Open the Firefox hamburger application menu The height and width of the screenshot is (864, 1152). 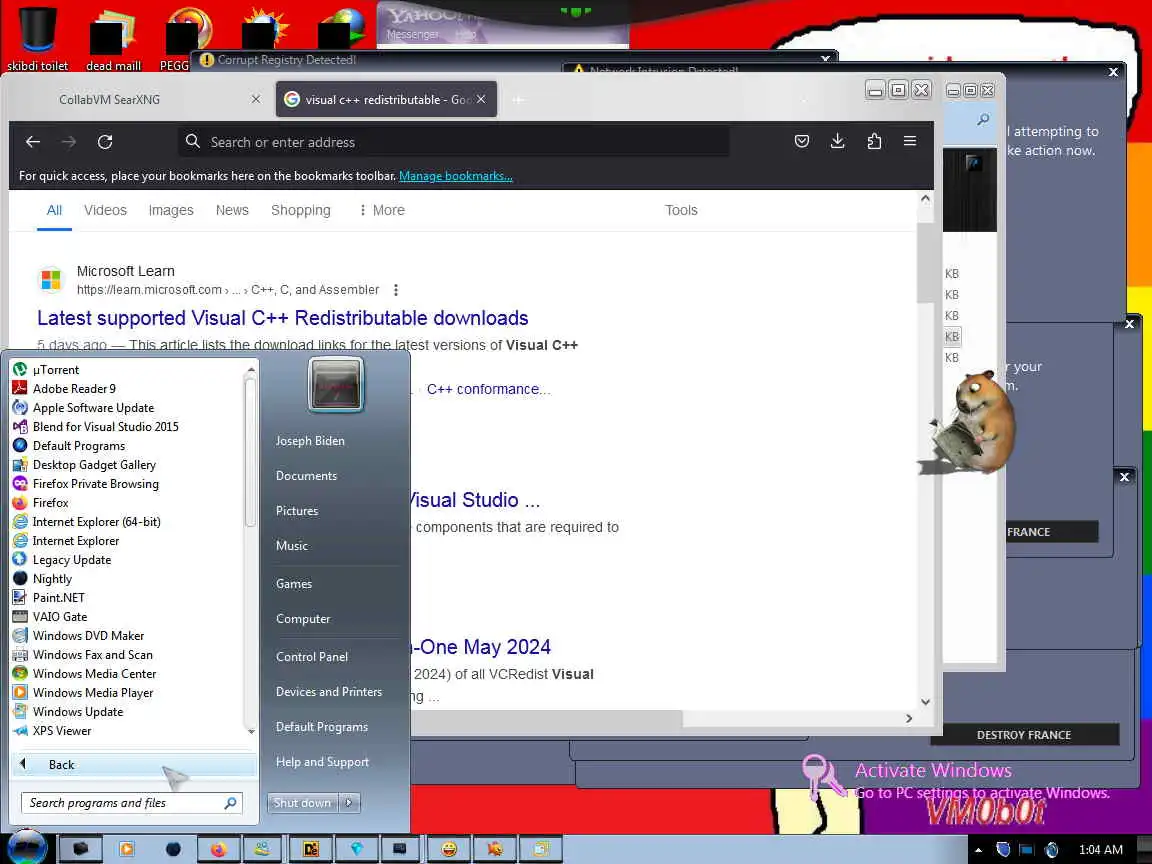click(910, 141)
